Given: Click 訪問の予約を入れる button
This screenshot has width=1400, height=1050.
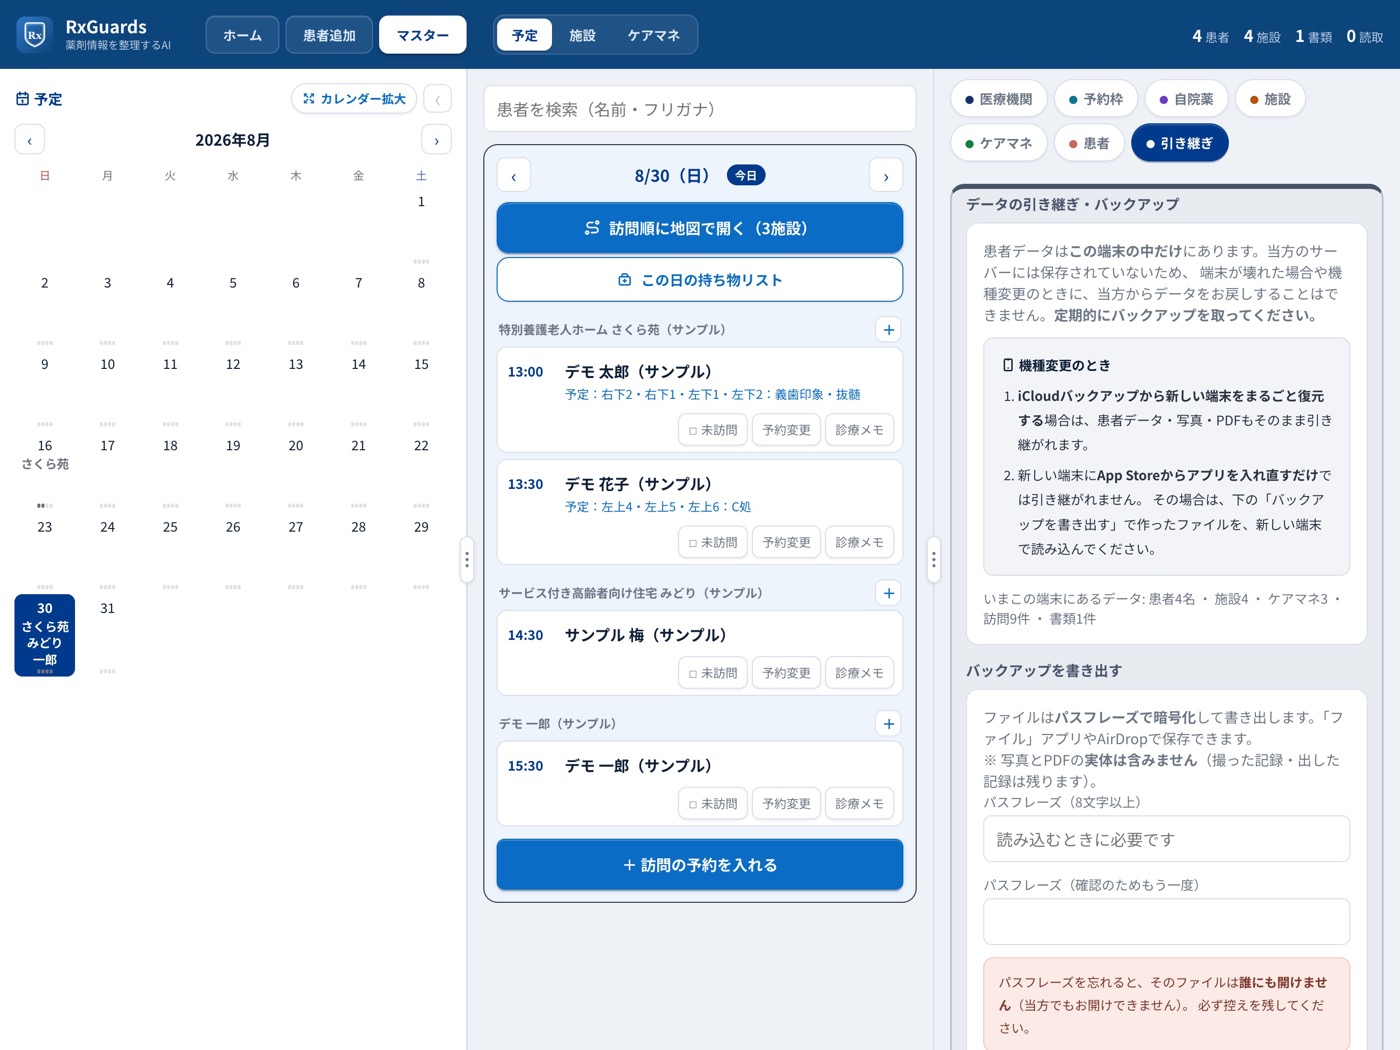Looking at the screenshot, I should (700, 865).
